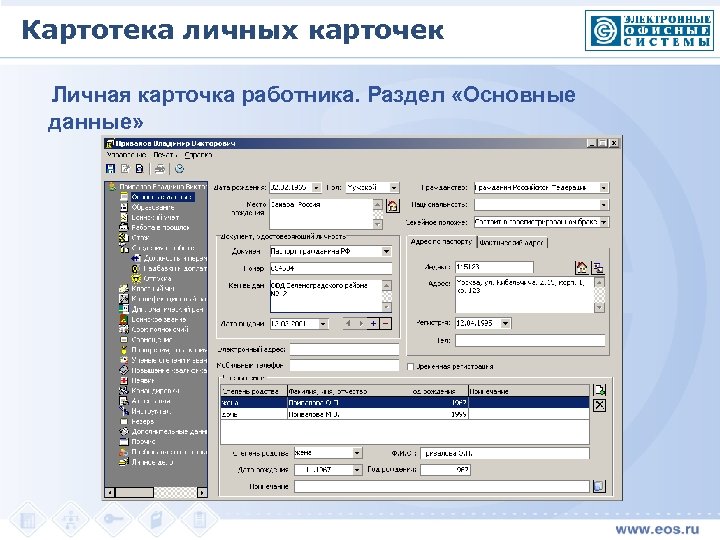Click previous document left arrow
Image resolution: width=720 pixels, height=540 pixels.
pyautogui.click(x=348, y=324)
